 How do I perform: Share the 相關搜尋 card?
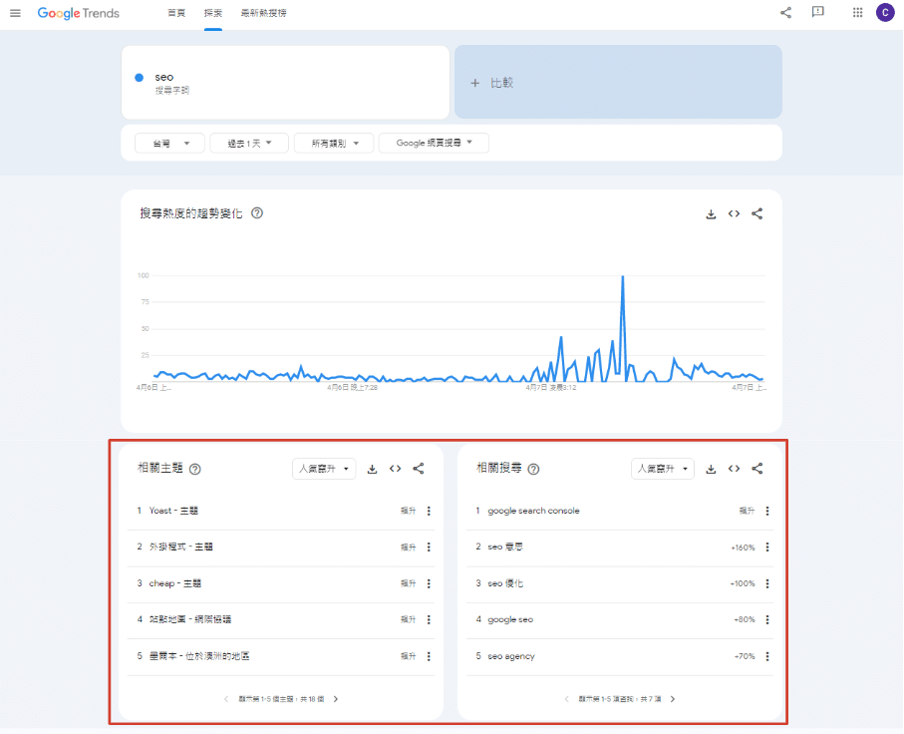tap(757, 469)
